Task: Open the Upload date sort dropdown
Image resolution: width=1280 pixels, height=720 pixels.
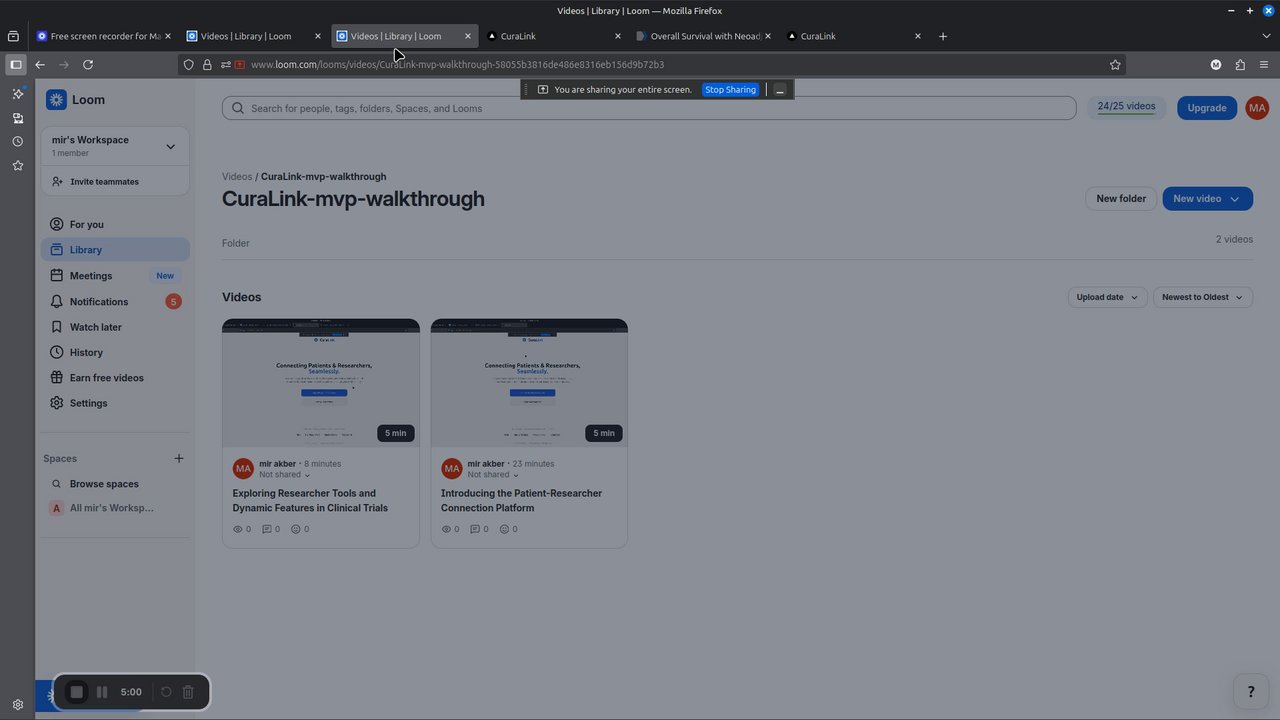Action: pos(1107,297)
